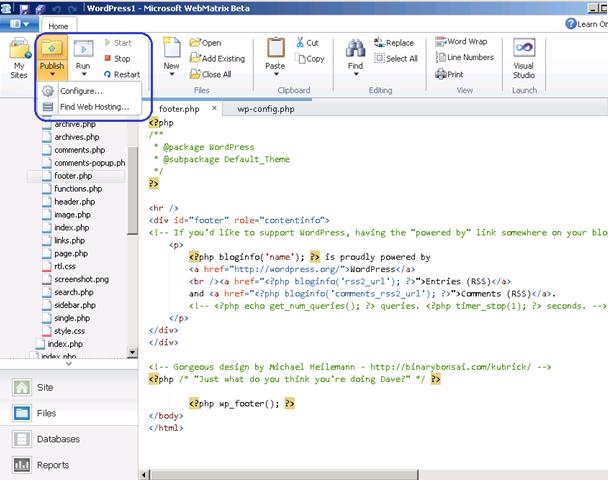Viewport: 608px width, 480px height.
Task: Collapse the file tree pane chevron
Action: pyautogui.click(x=69, y=364)
